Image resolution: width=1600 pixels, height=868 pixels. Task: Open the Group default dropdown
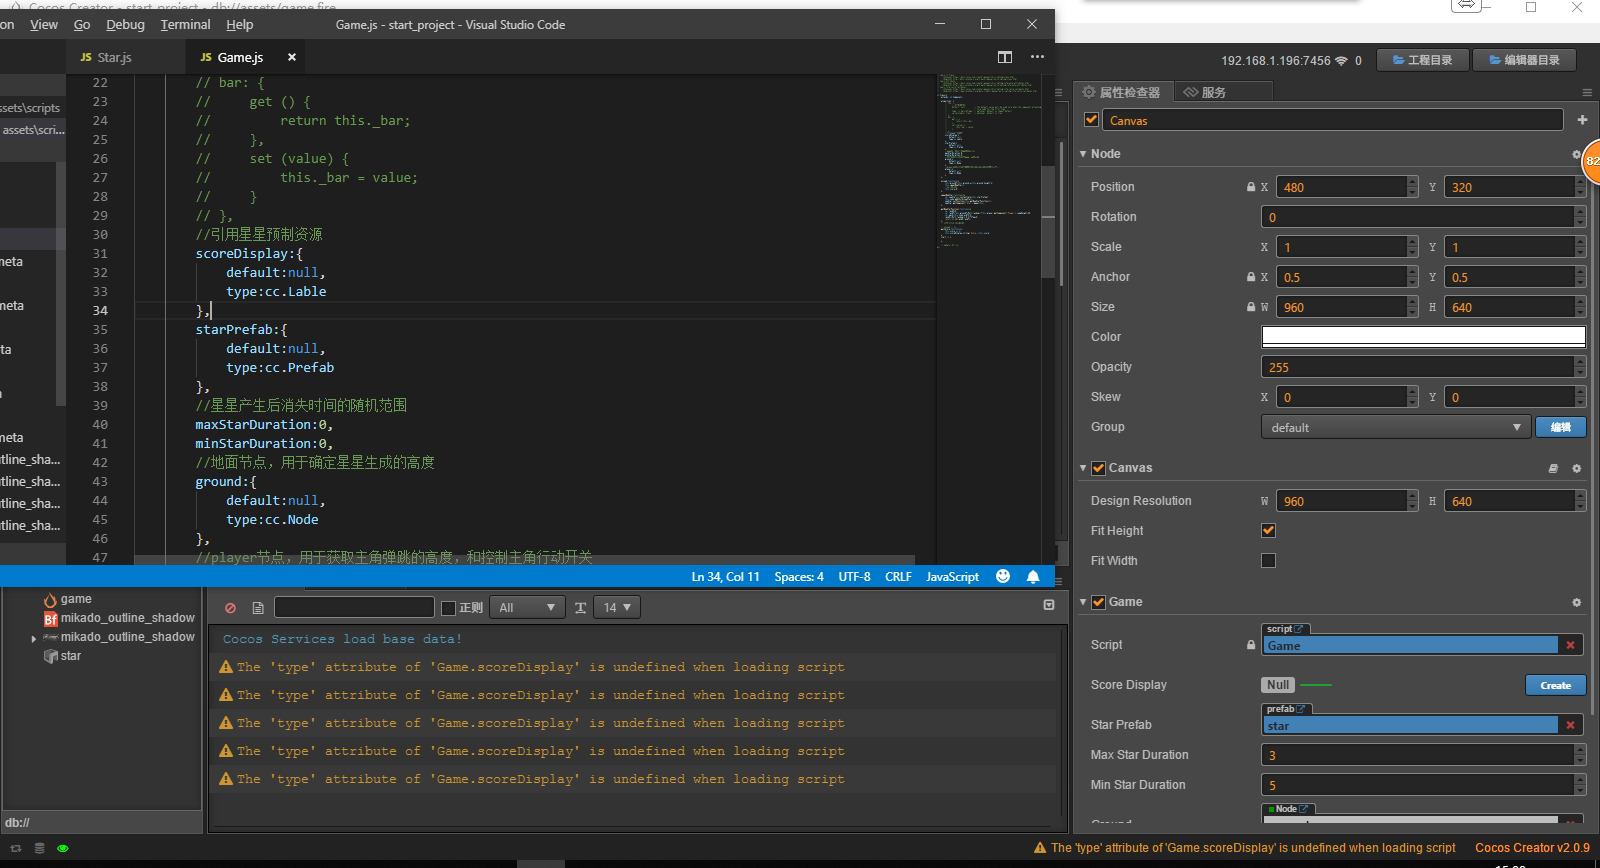pyautogui.click(x=1395, y=428)
